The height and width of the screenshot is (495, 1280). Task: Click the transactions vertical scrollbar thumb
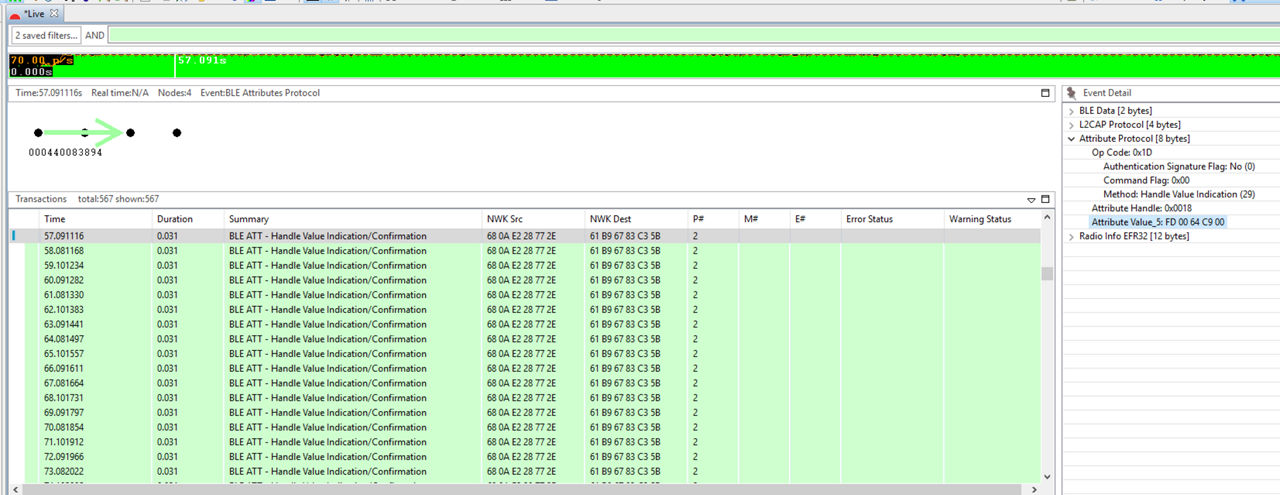click(1047, 274)
